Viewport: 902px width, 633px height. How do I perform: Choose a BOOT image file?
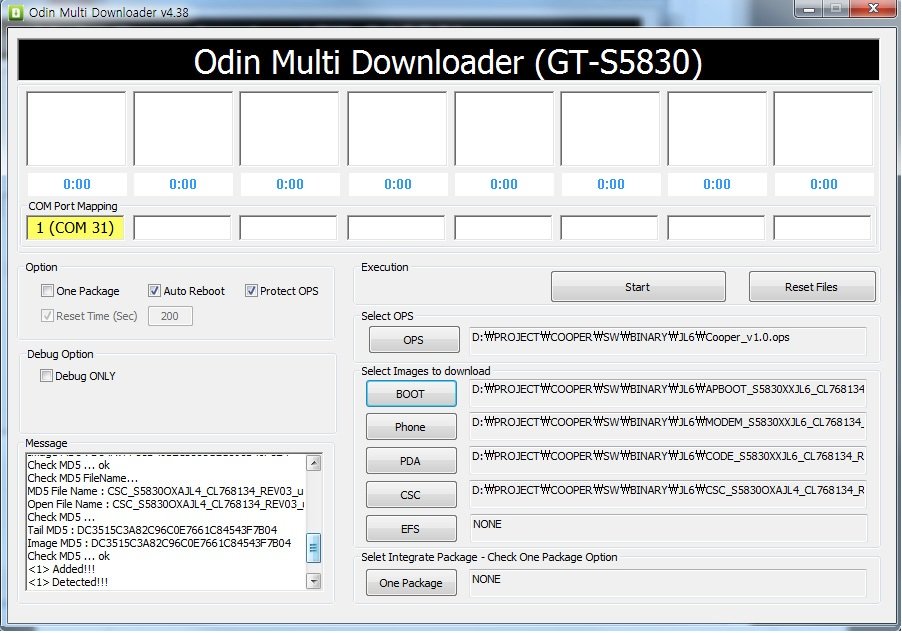[410, 394]
